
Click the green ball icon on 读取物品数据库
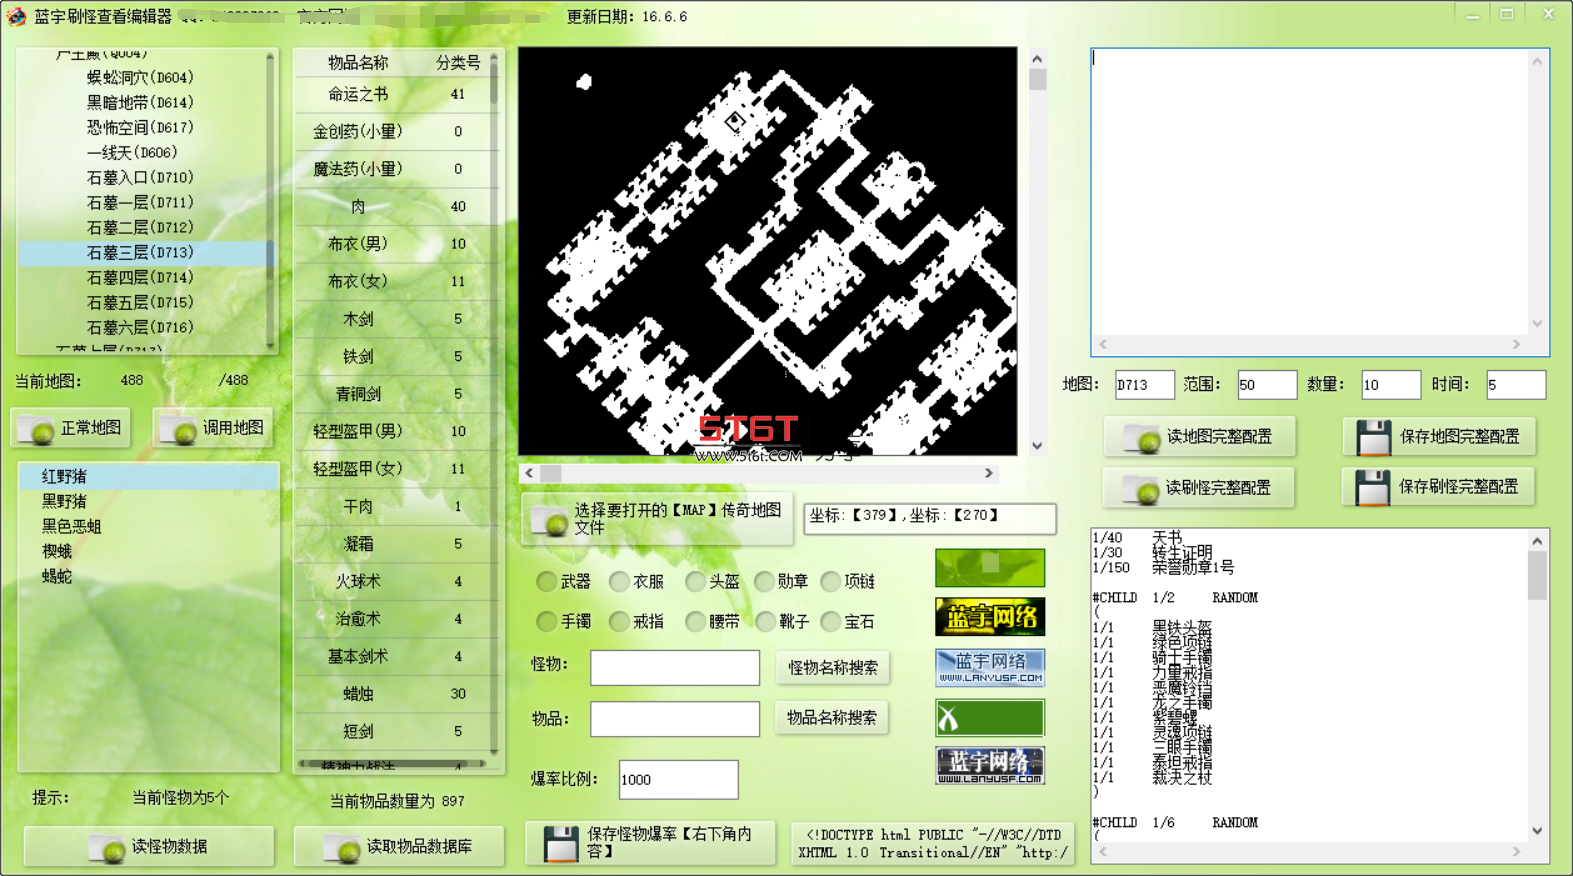346,849
